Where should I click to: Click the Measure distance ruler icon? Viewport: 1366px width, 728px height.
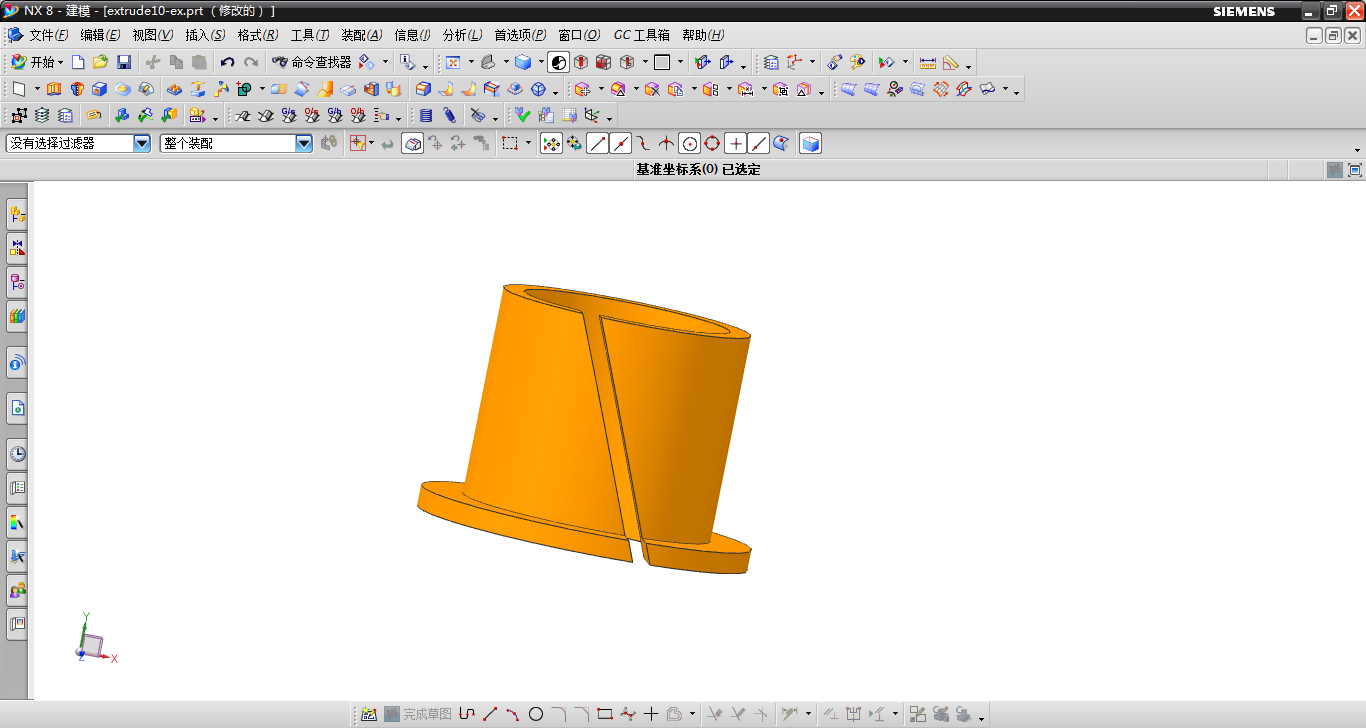coord(927,62)
